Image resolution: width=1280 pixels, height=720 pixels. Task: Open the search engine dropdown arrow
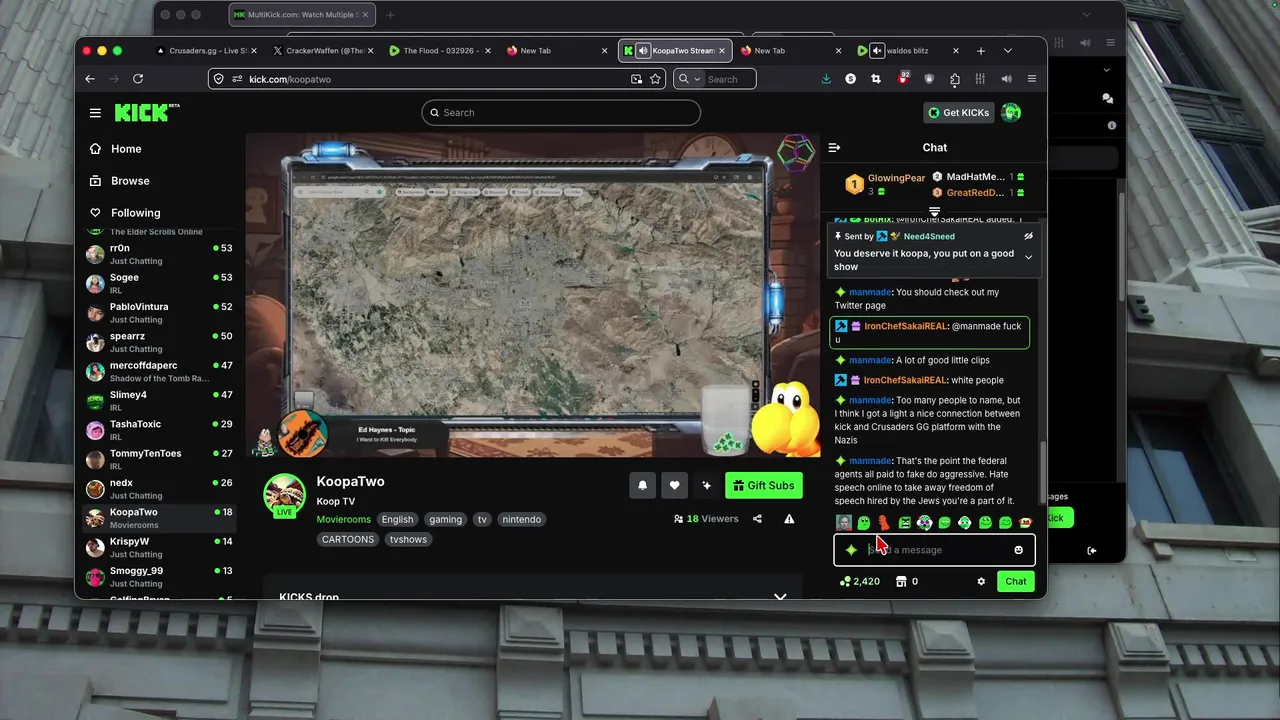pos(697,79)
